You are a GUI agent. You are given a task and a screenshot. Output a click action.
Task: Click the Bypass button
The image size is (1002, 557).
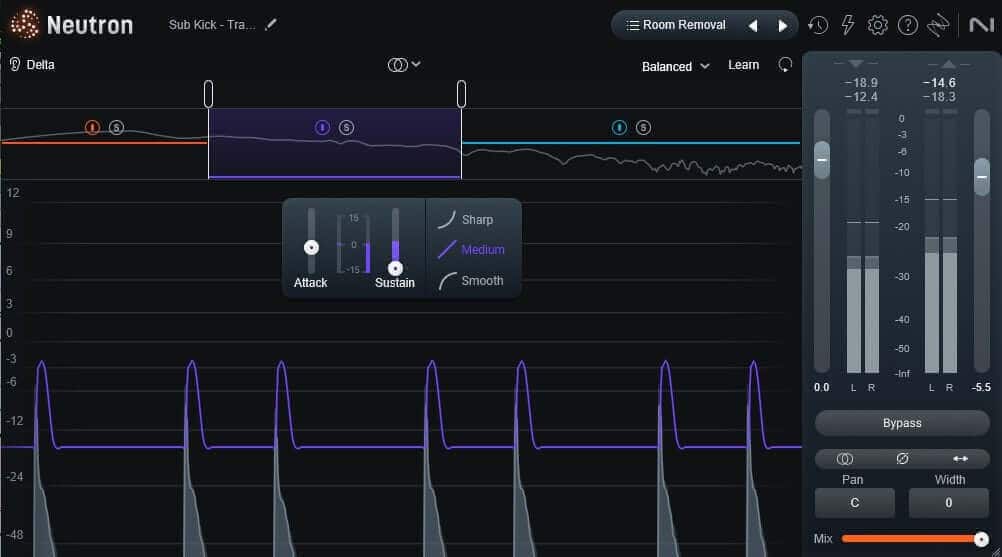coord(902,423)
